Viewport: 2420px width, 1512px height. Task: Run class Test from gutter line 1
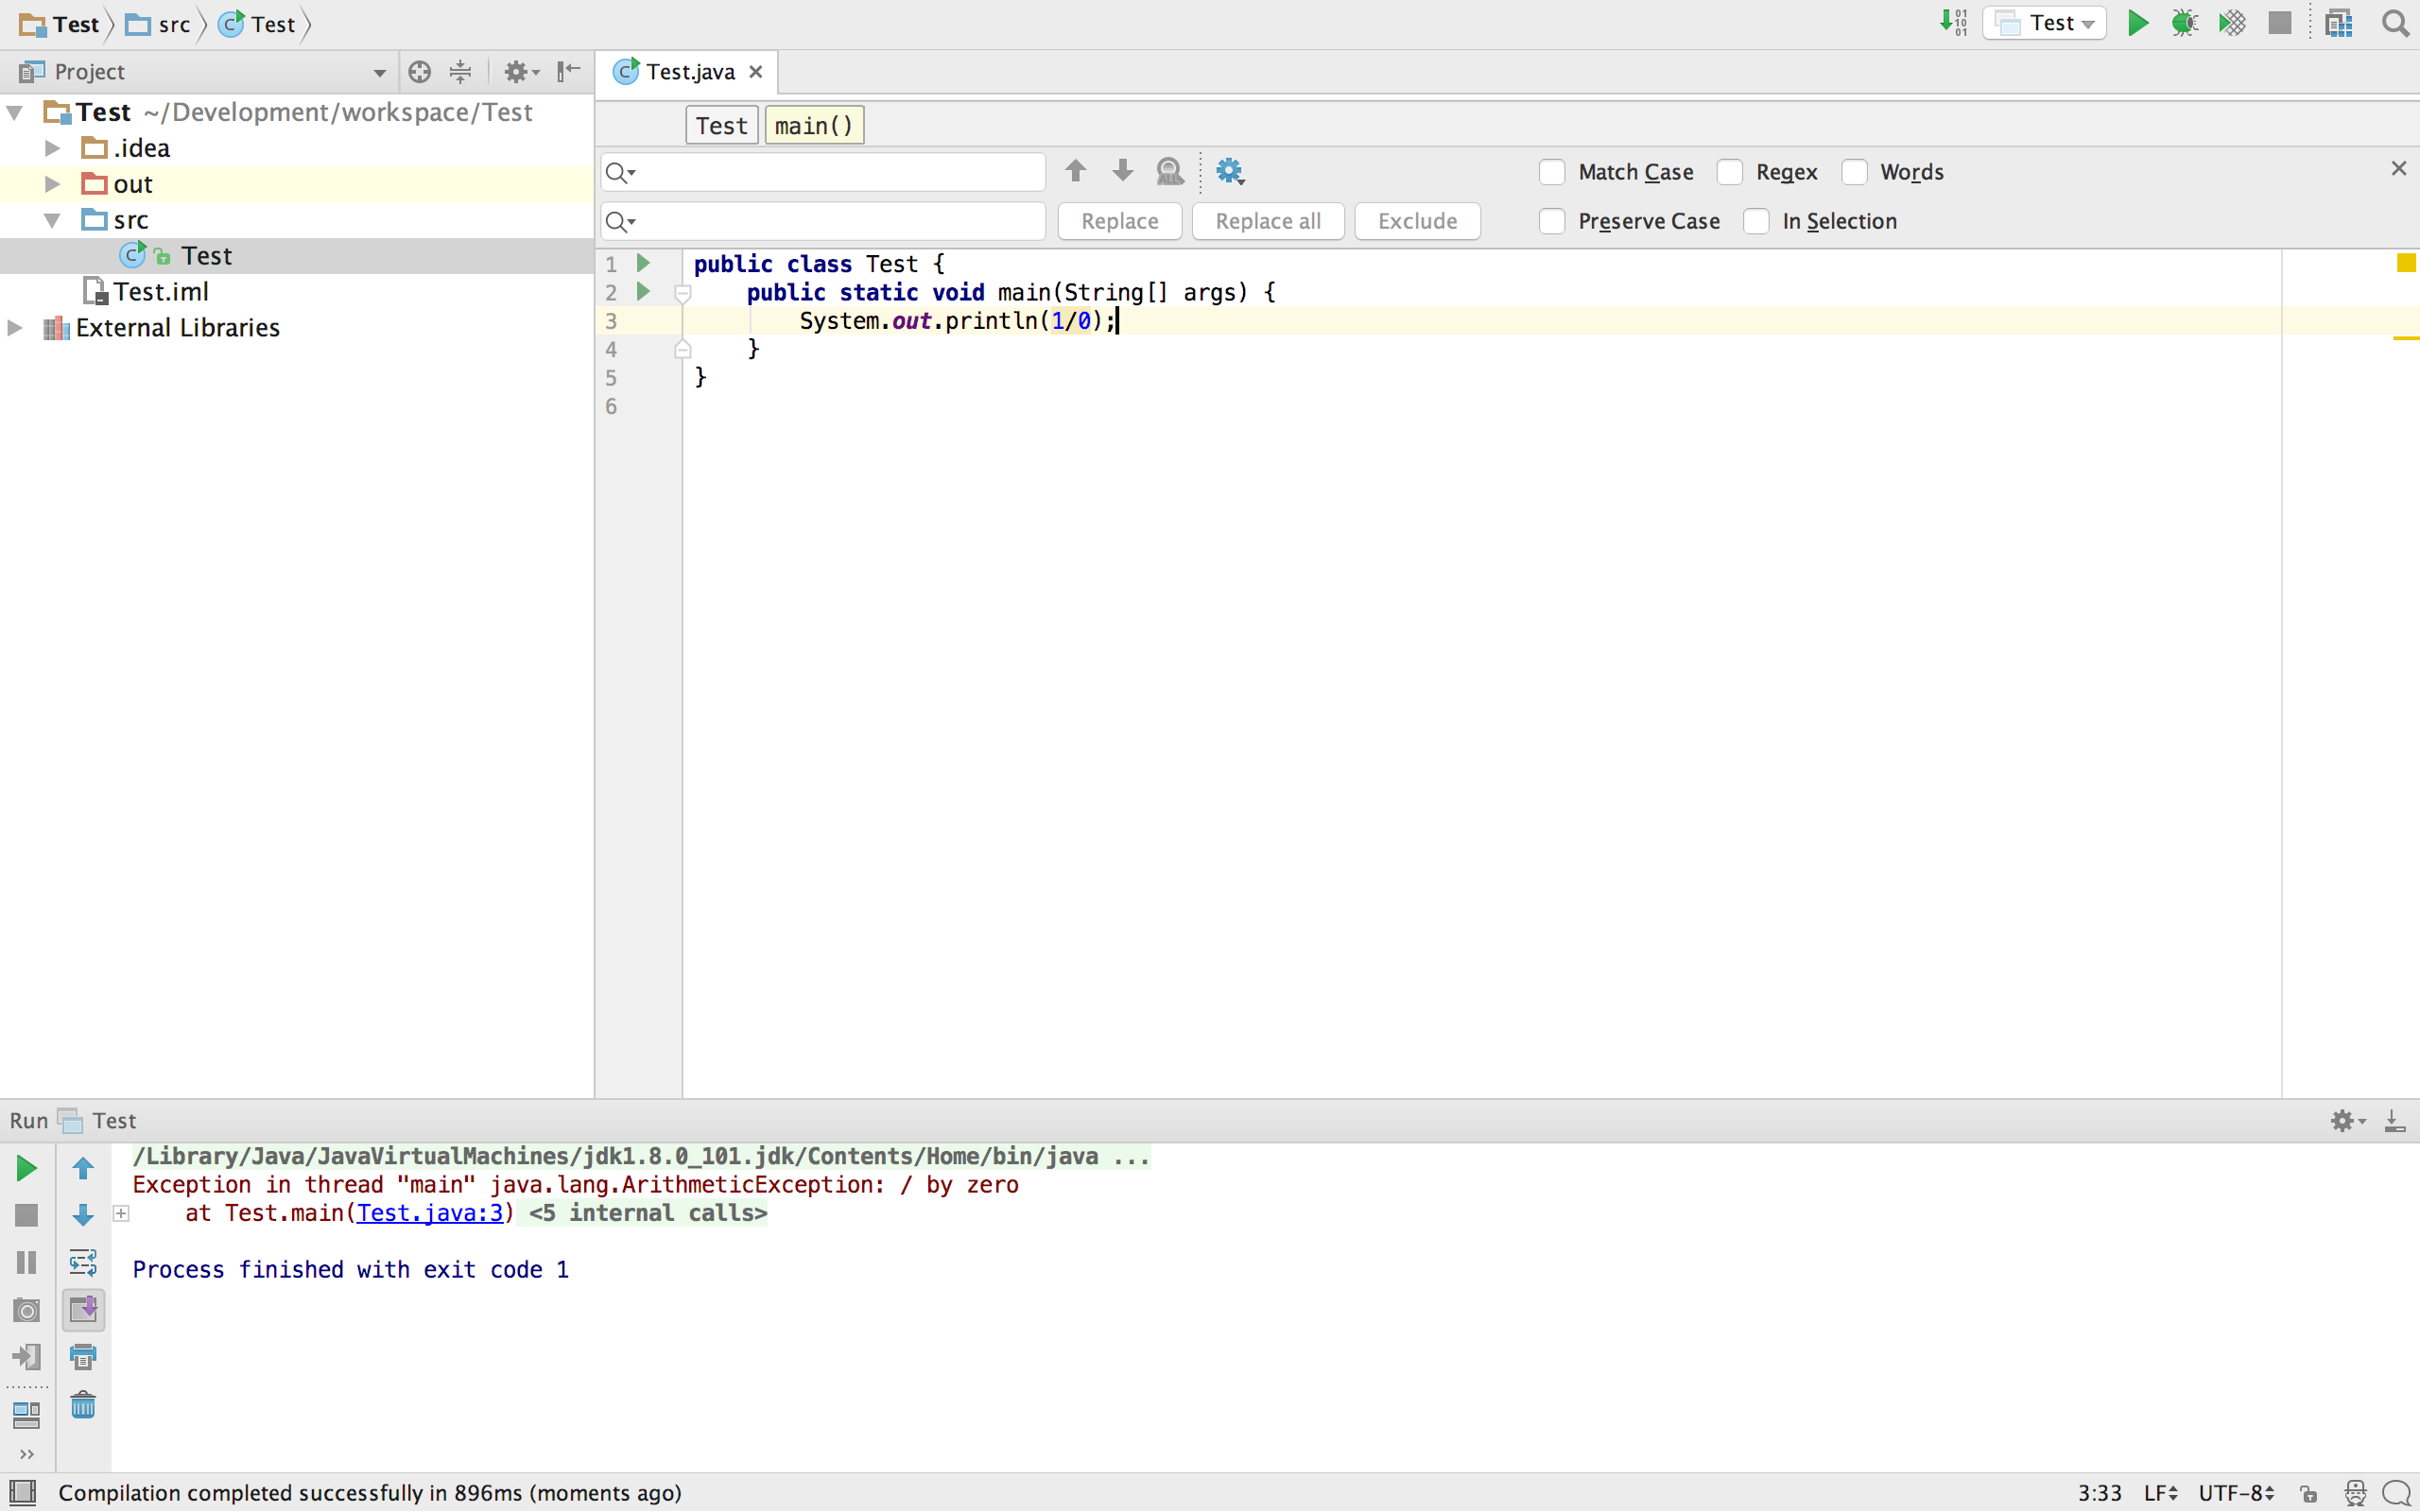[644, 263]
